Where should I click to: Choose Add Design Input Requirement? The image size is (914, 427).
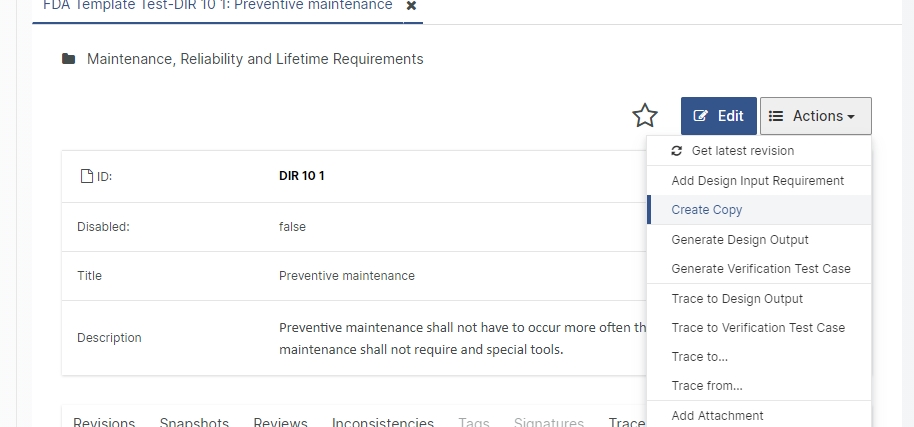click(x=757, y=181)
